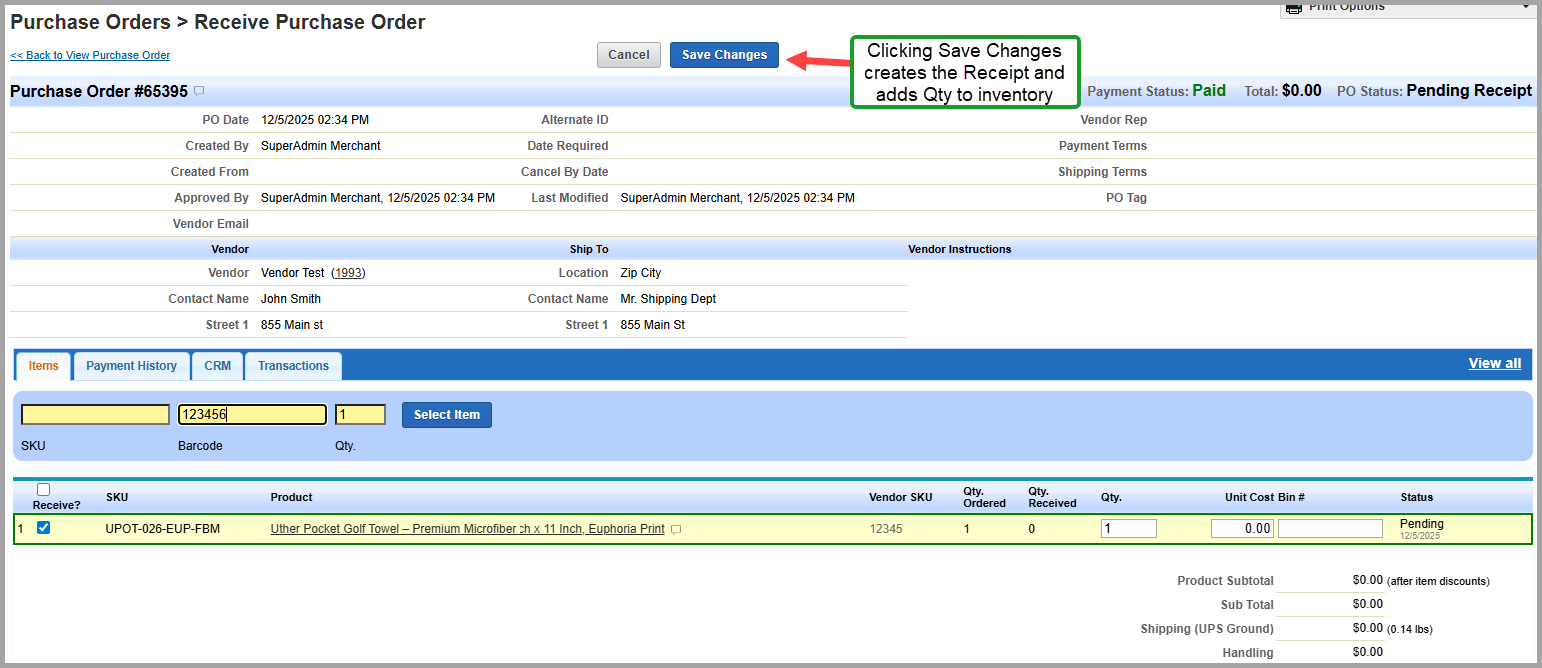Click the Save Changes button

tap(724, 55)
